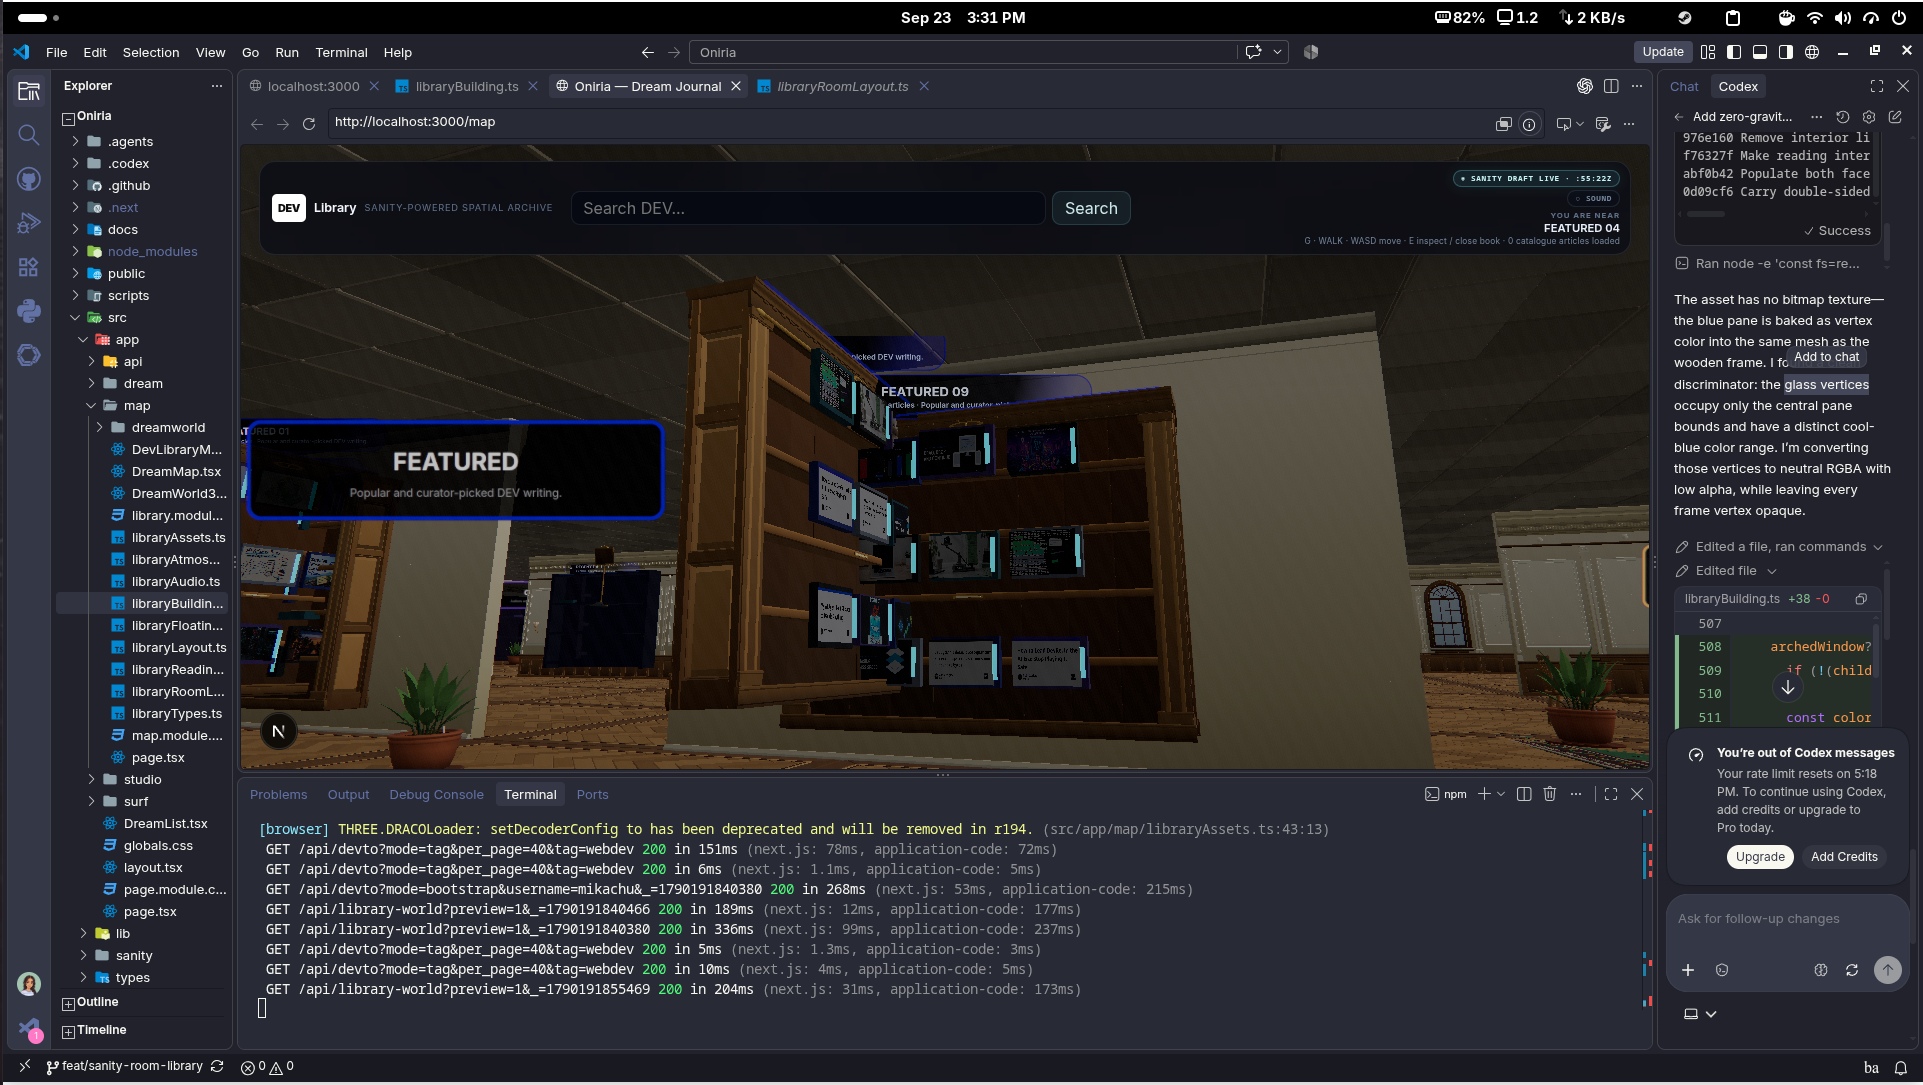Copy the libraryBuilding.ts diff
The width and height of the screenshot is (1923, 1085).
pos(1861,599)
